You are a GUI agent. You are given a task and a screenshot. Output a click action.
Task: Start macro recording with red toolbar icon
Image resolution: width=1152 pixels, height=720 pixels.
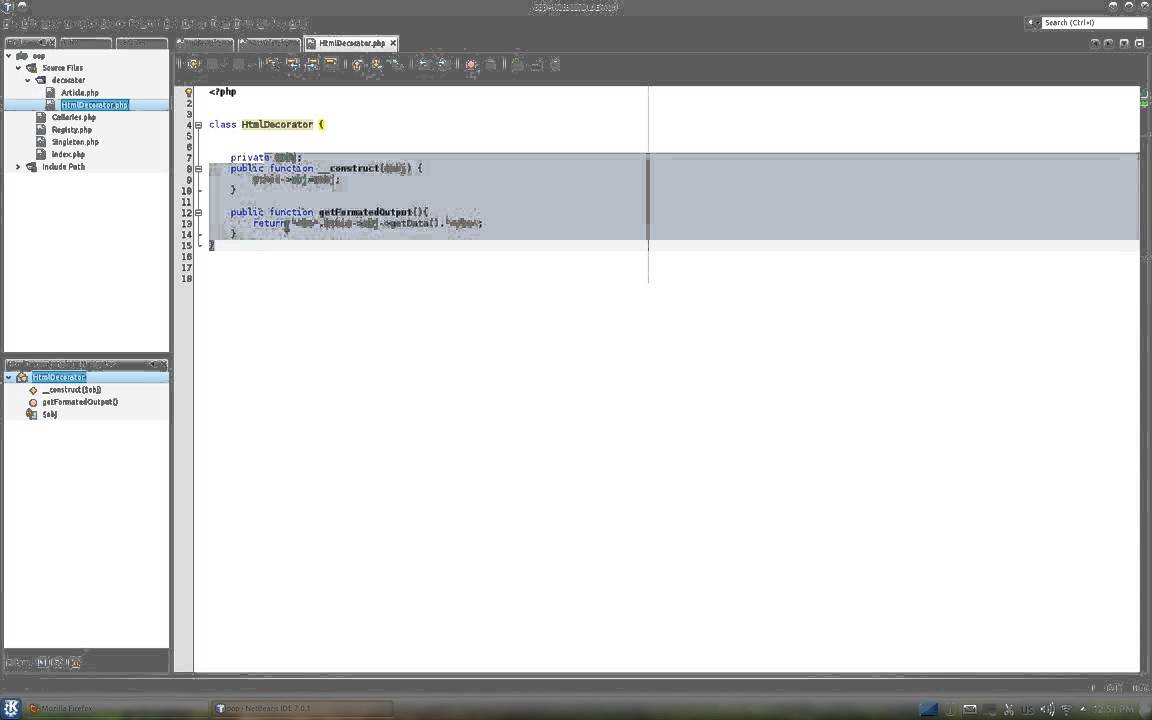(472, 65)
